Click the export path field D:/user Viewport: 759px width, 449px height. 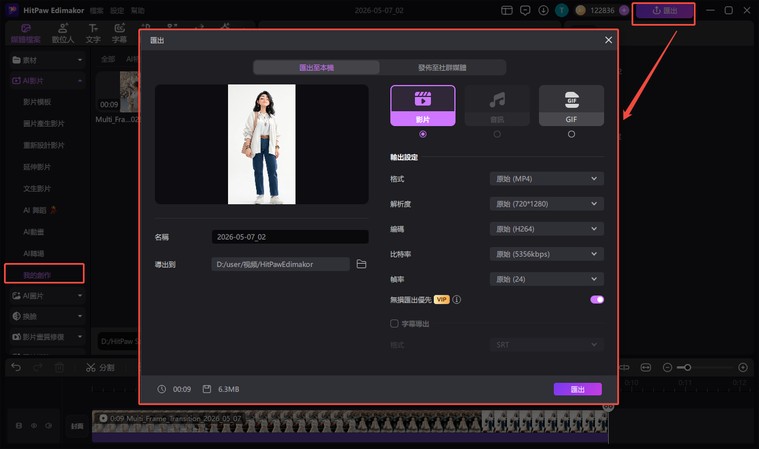click(280, 264)
